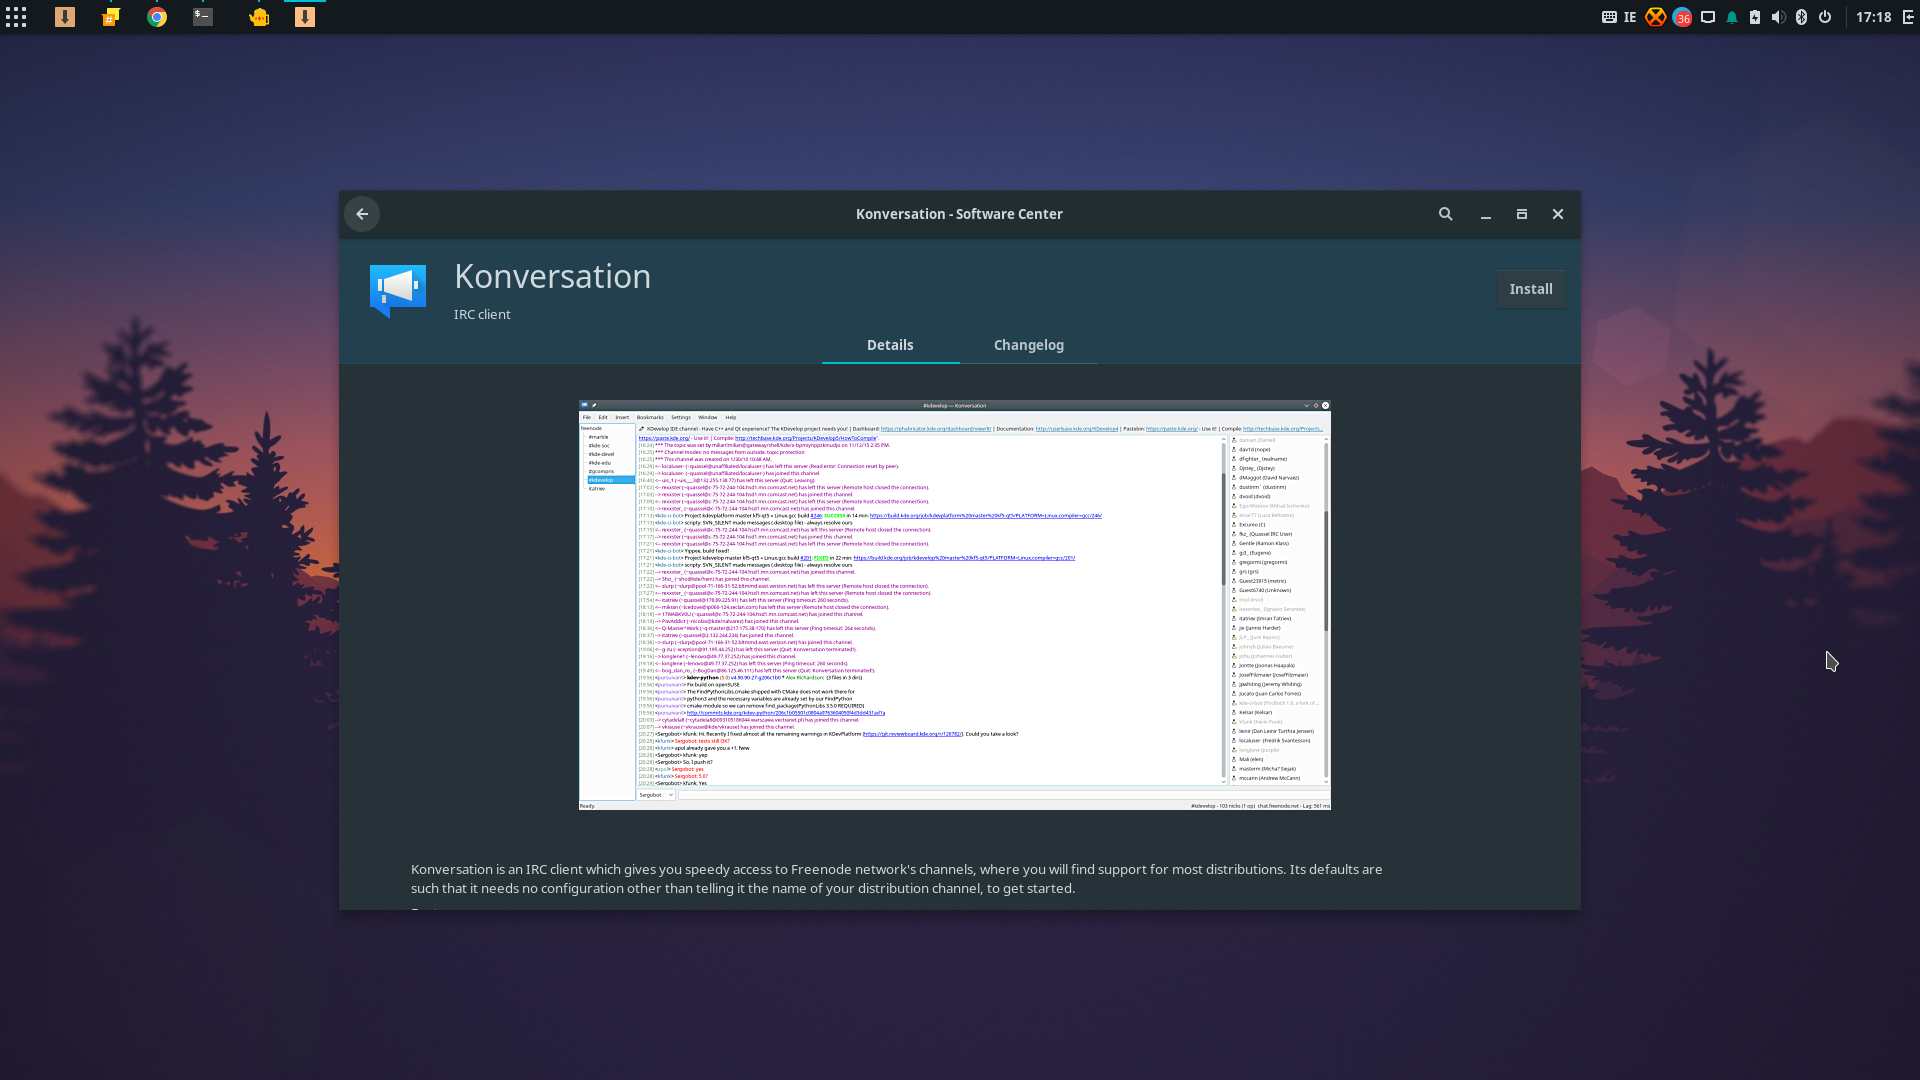Check the battery charging indicator
Viewport: 1920px width, 1080px height.
pyautogui.click(x=1755, y=17)
